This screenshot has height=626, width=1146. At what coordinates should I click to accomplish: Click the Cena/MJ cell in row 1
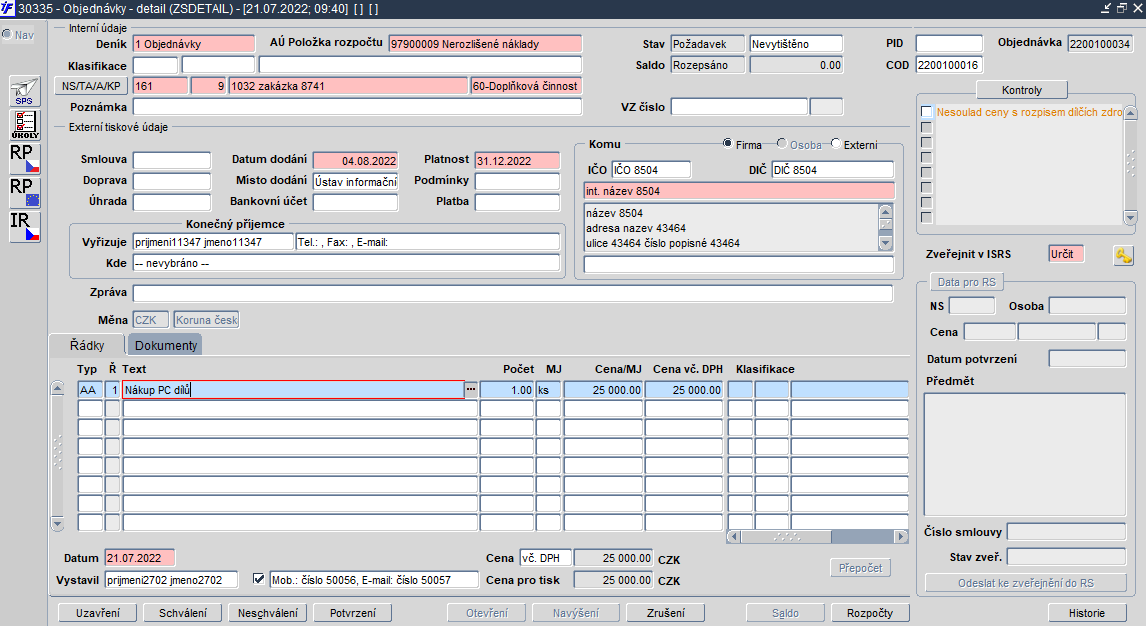coord(603,389)
